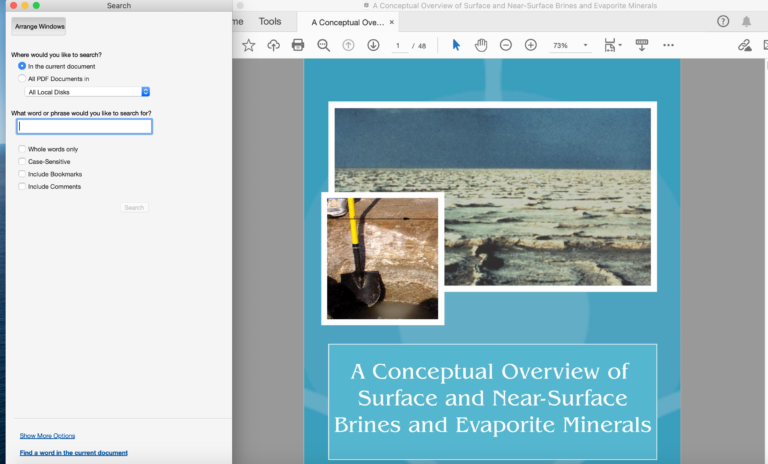Screen dimensions: 768x464
Task: Click the bookmark star icon
Action: click(248, 45)
